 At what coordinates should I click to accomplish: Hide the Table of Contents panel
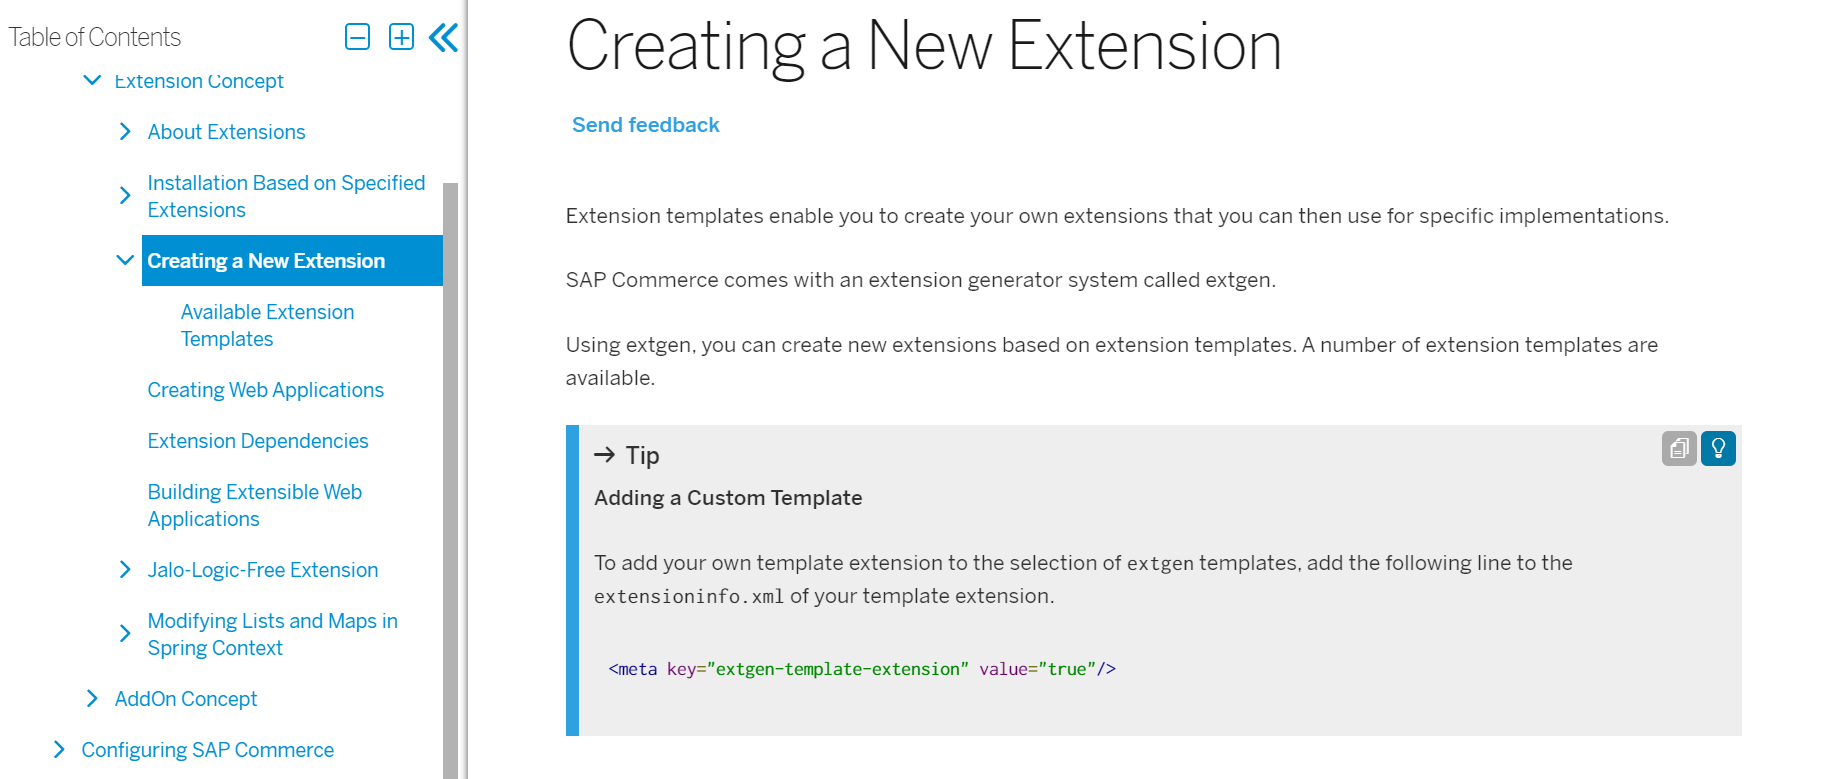pos(443,38)
